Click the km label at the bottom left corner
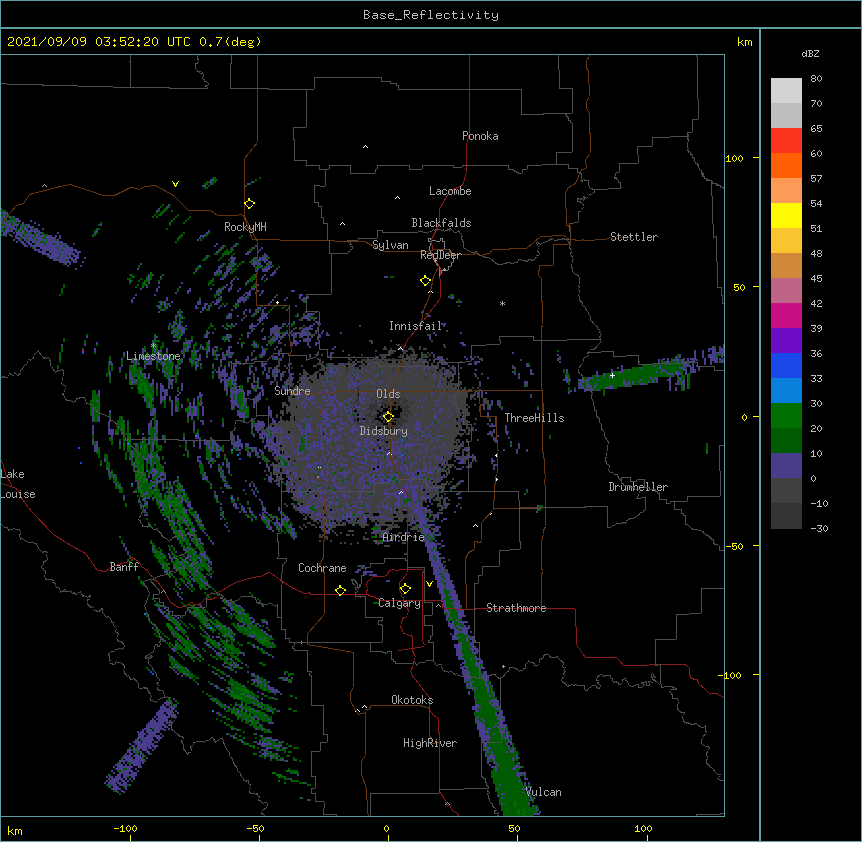862x842 pixels. pos(14,831)
